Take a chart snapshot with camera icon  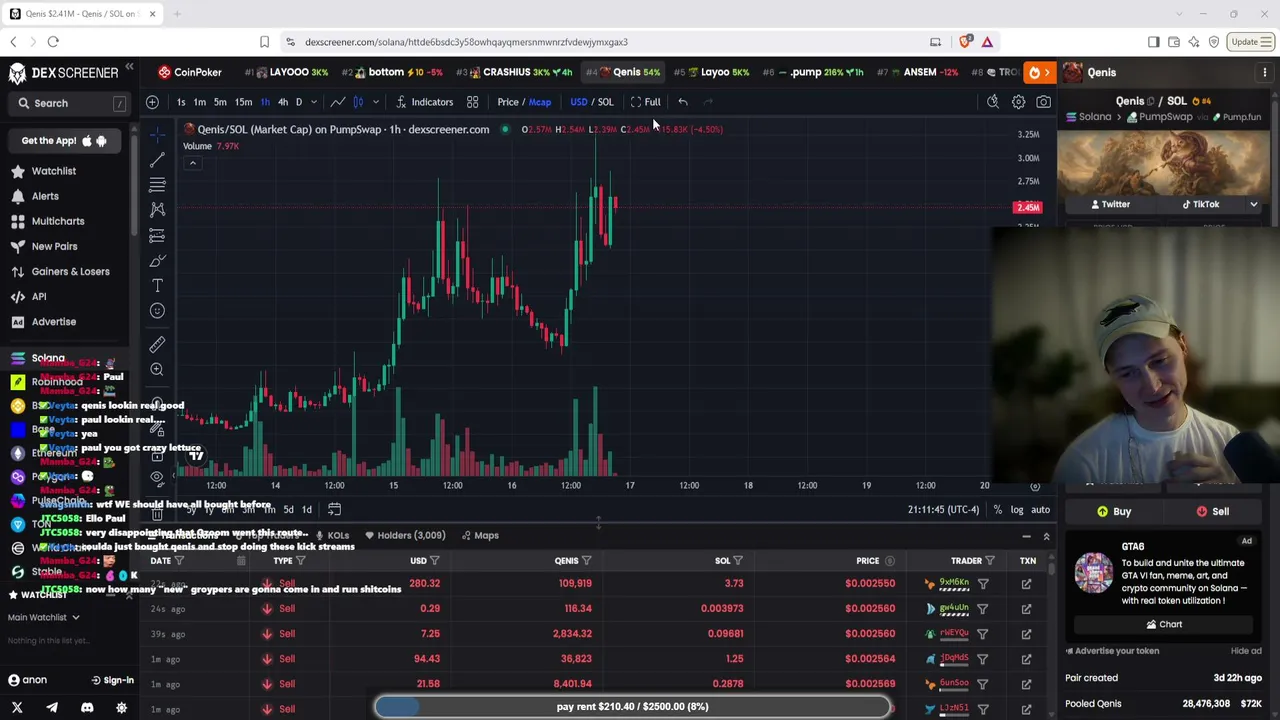(x=1043, y=102)
